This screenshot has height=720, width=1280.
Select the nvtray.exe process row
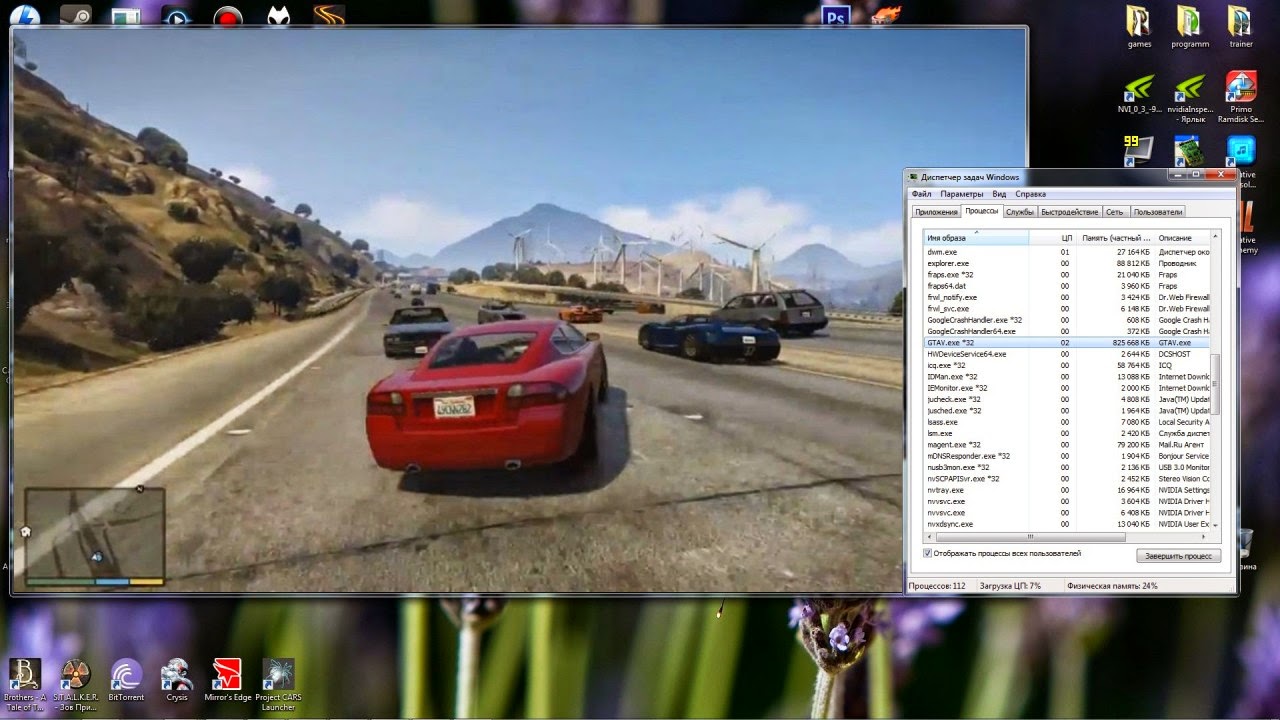tap(1067, 490)
